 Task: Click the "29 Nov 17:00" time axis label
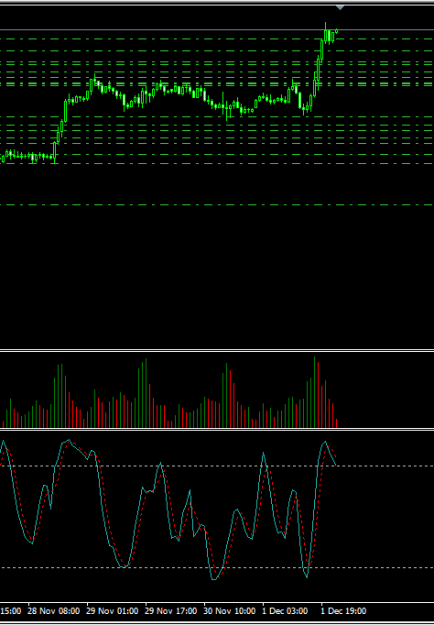tap(171, 611)
